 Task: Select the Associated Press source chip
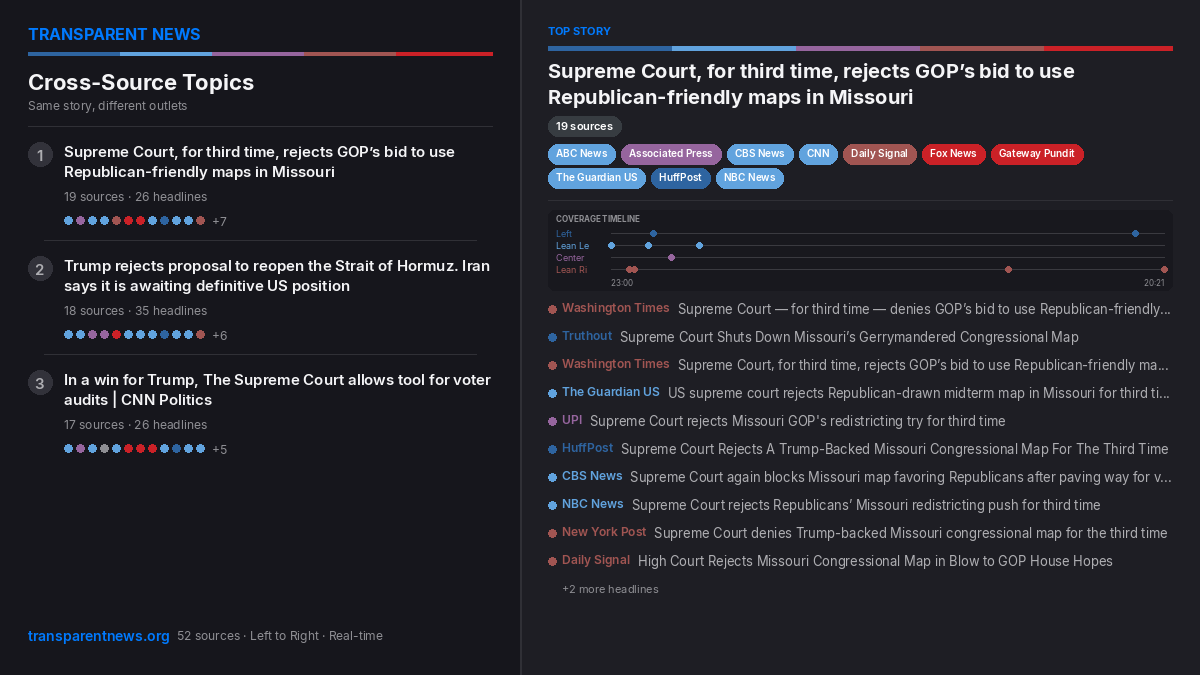pyautogui.click(x=671, y=154)
